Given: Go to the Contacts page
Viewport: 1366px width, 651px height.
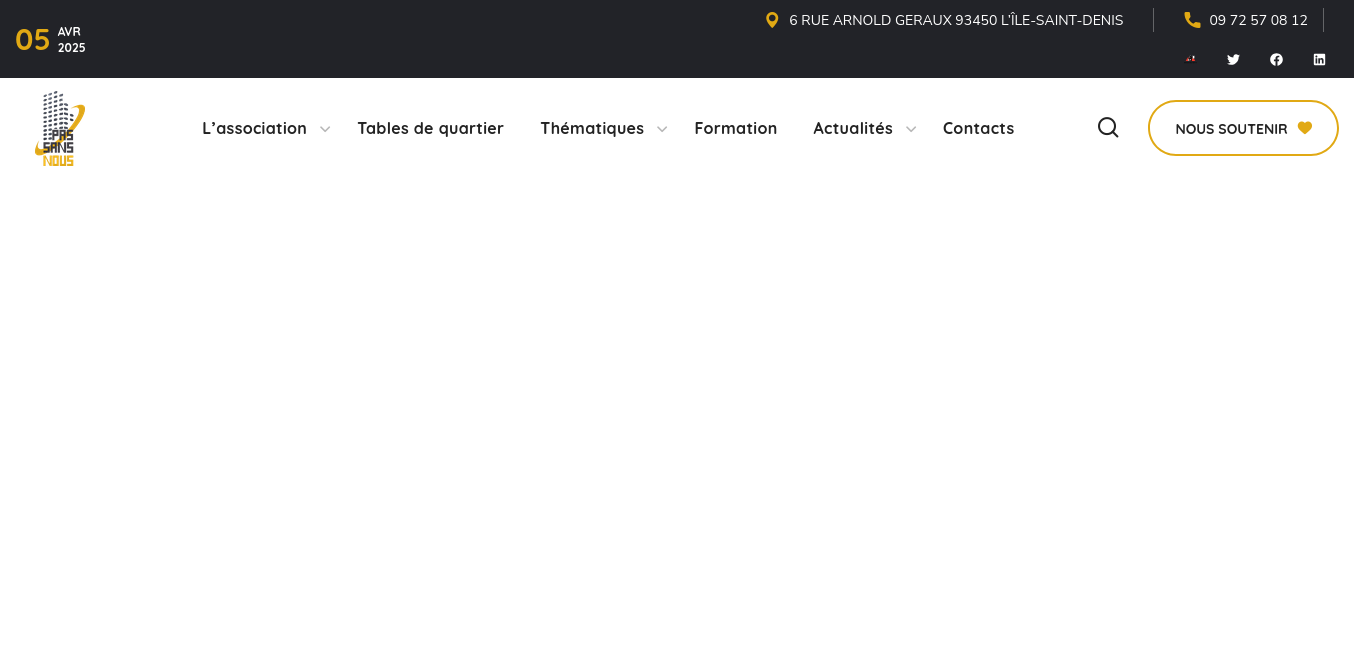Looking at the screenshot, I should click(x=978, y=128).
